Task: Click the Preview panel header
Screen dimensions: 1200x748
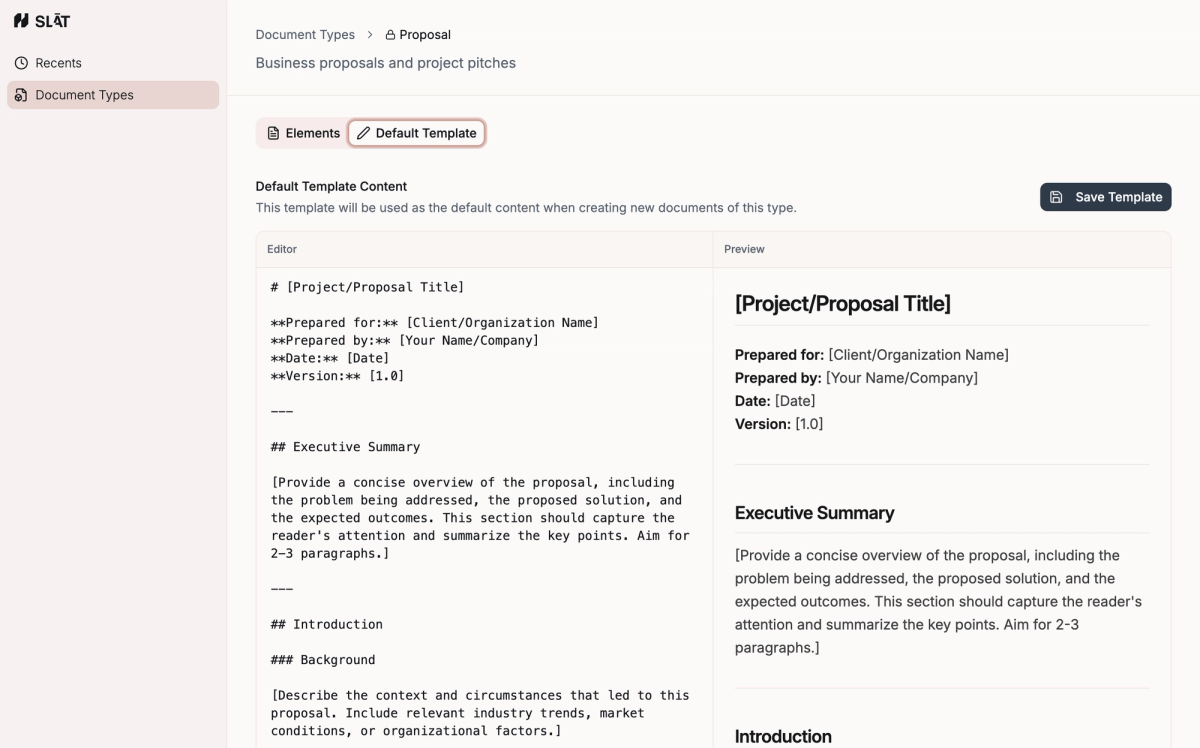Action: click(743, 249)
